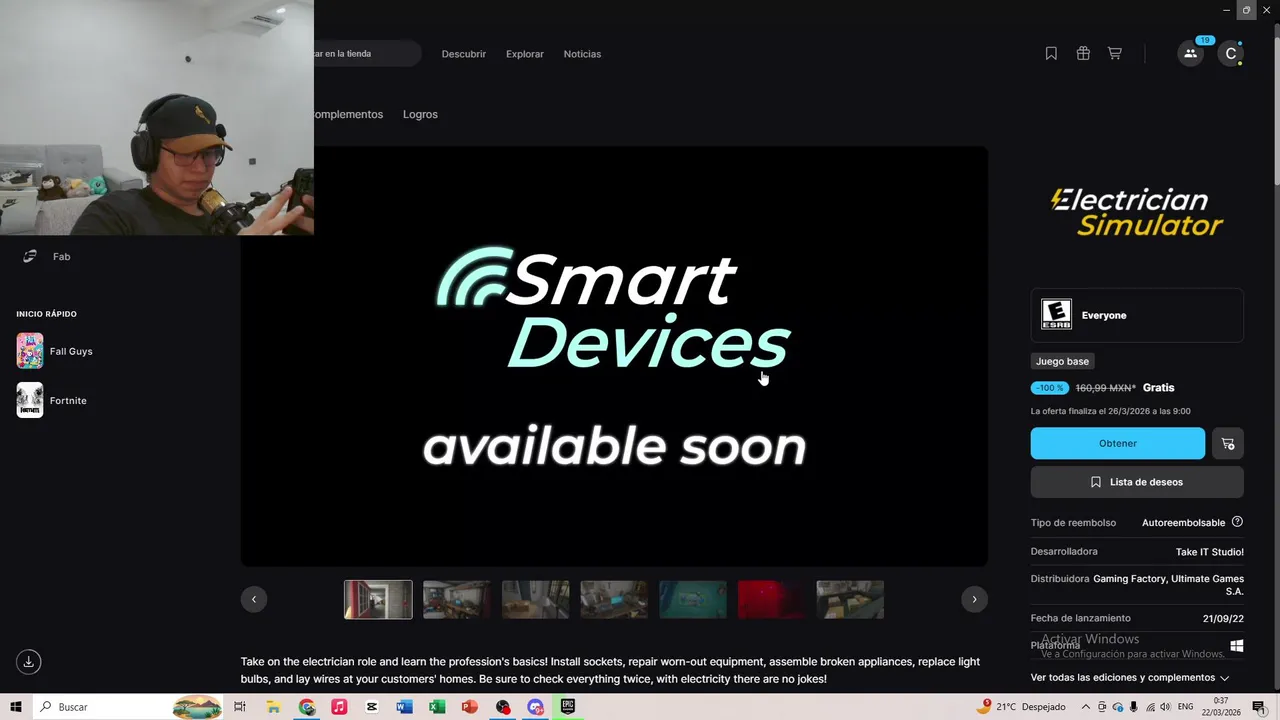Open the downloads icon at sidebar bottom
The height and width of the screenshot is (720, 1280).
tap(29, 662)
